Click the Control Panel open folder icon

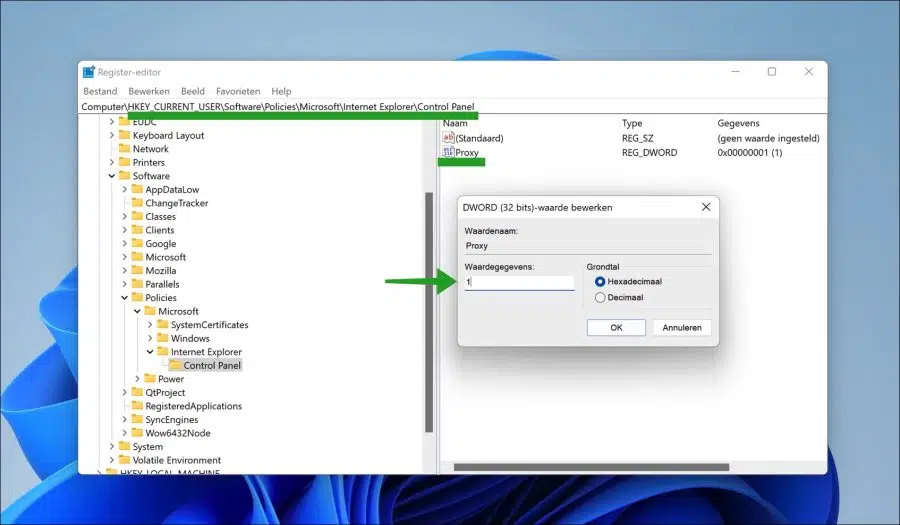(175, 365)
